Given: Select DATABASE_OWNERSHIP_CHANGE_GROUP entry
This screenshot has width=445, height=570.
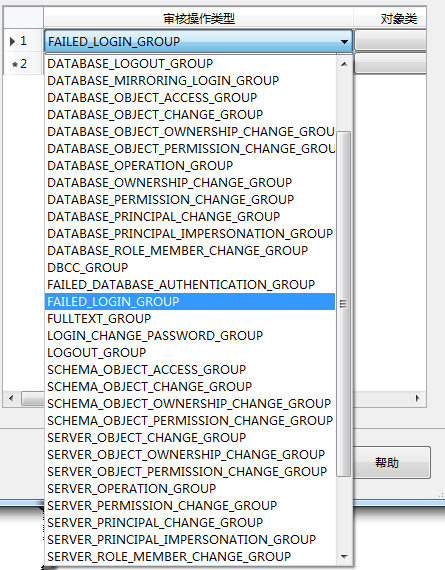Looking at the screenshot, I should point(190,183).
